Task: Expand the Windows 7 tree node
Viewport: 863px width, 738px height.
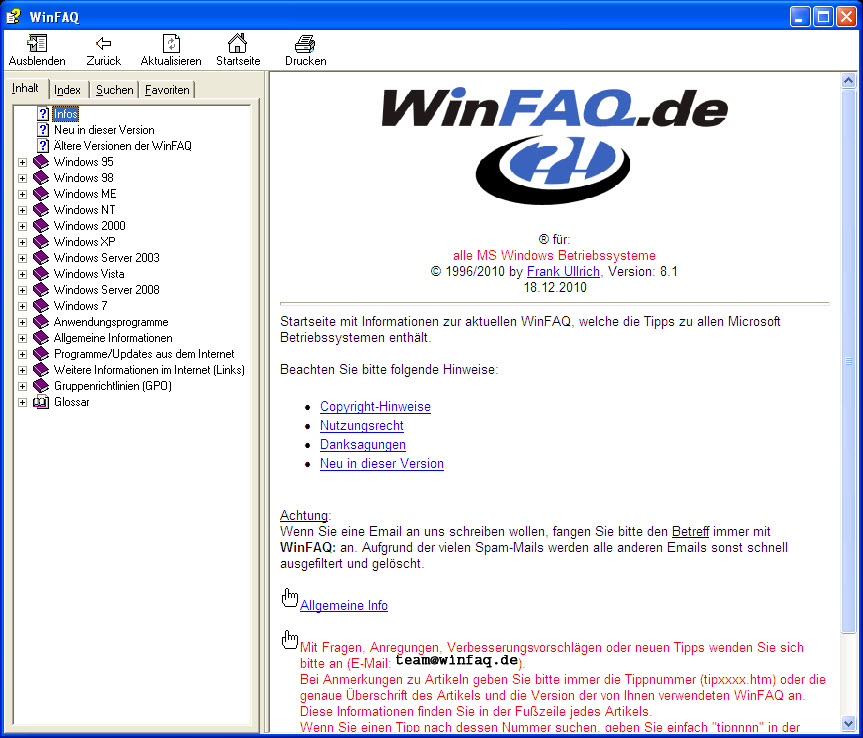Action: click(23, 306)
